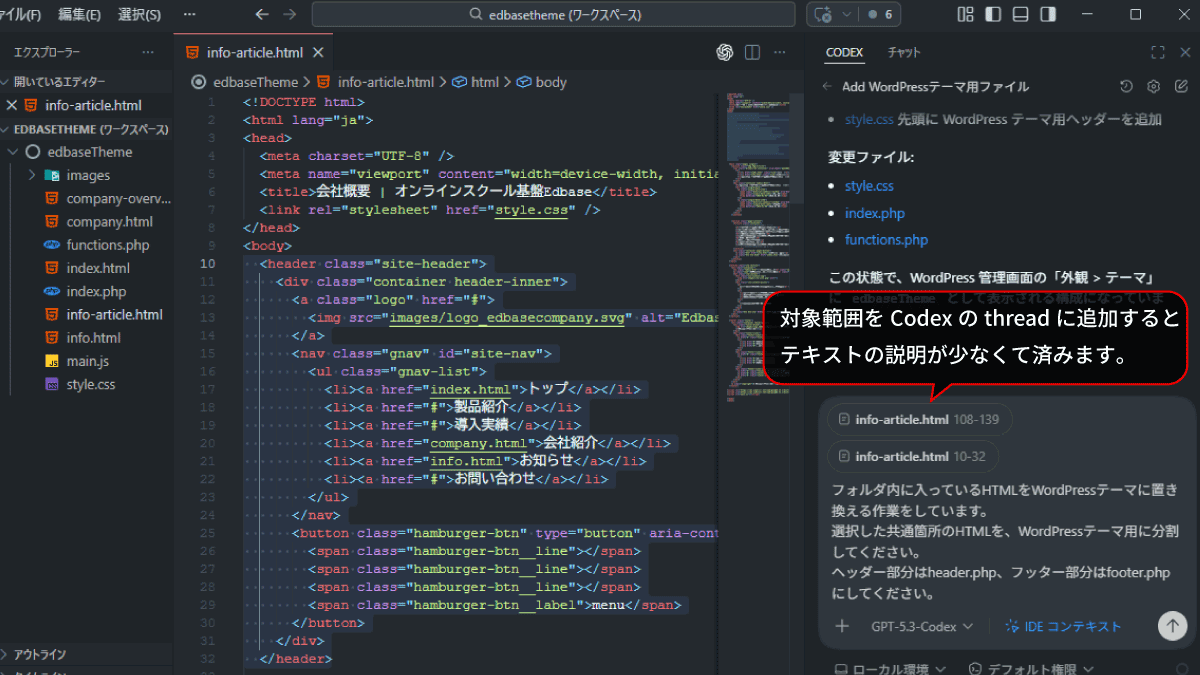
Task: Start a new Codex thread with the compose icon
Action: click(x=1180, y=87)
